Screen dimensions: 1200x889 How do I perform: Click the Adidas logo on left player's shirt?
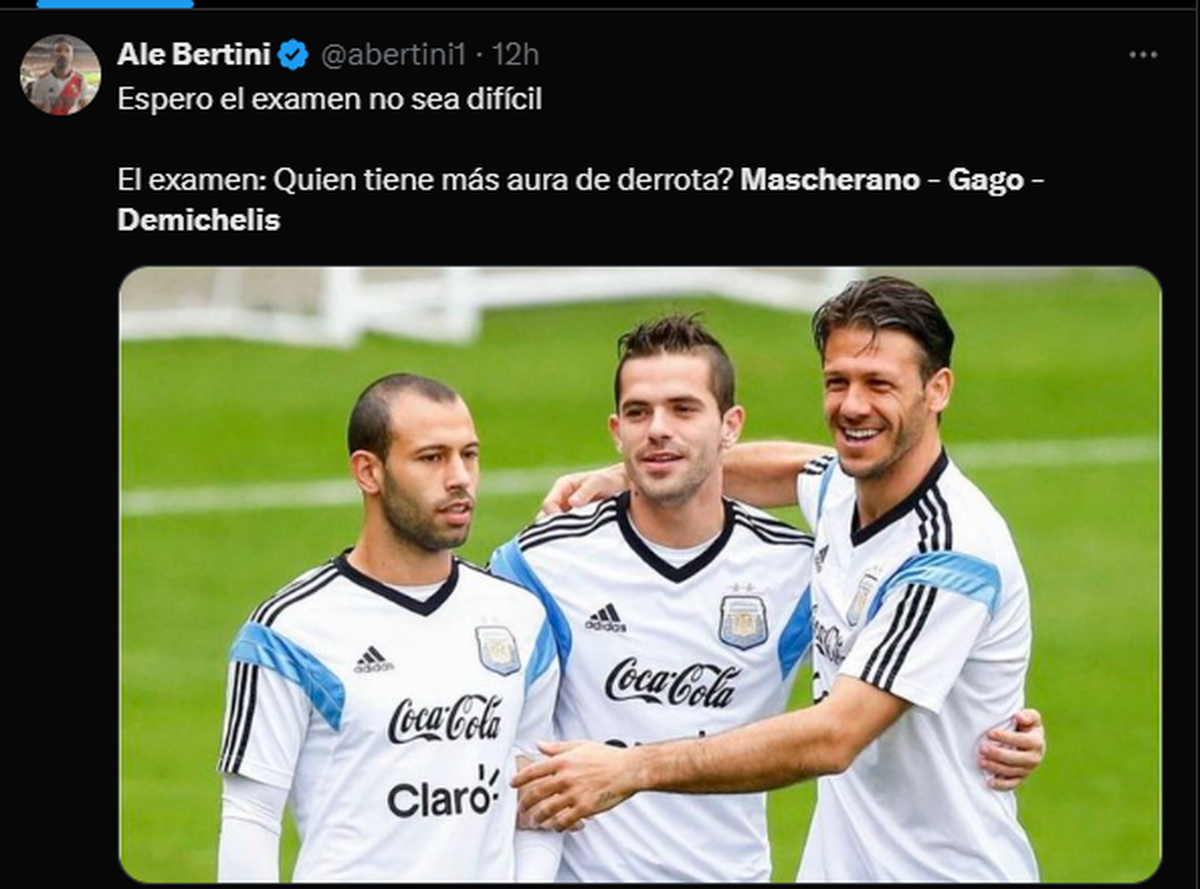[373, 659]
